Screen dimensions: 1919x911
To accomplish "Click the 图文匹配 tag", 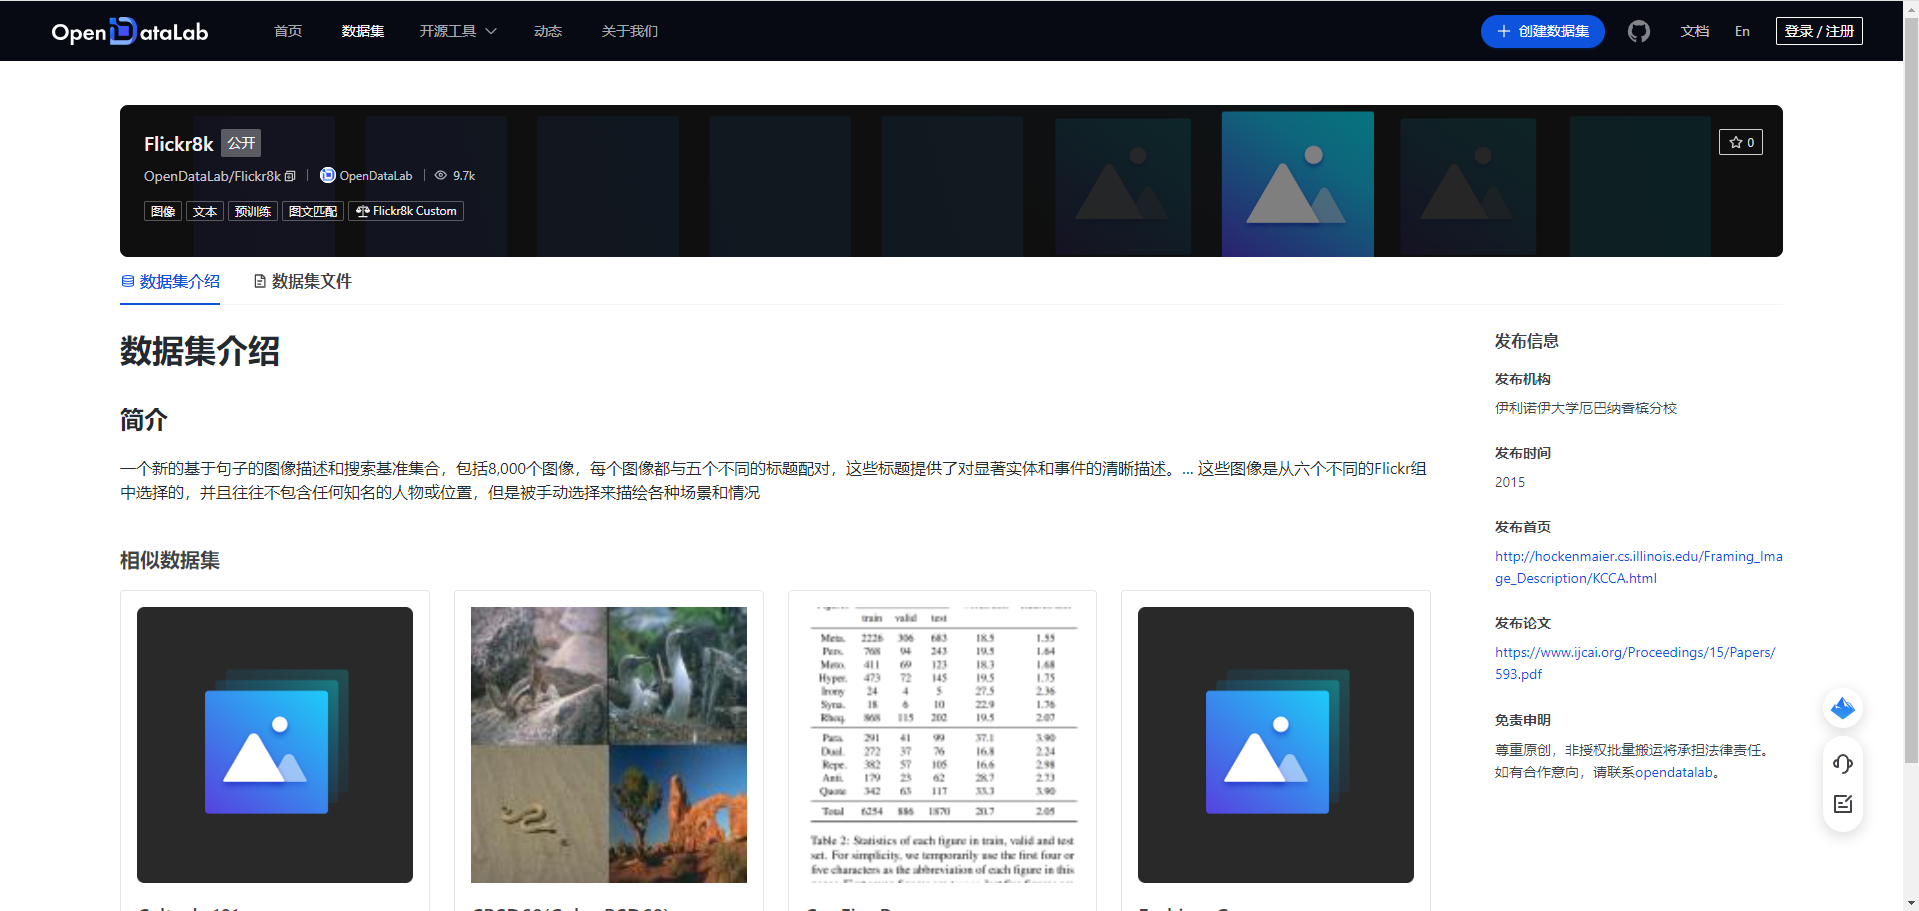I will point(313,211).
